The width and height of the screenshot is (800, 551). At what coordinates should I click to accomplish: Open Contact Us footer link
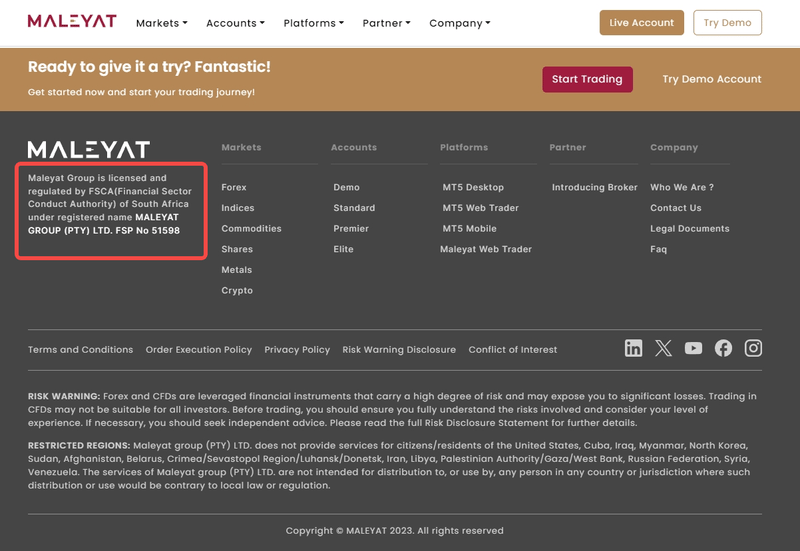click(x=676, y=208)
